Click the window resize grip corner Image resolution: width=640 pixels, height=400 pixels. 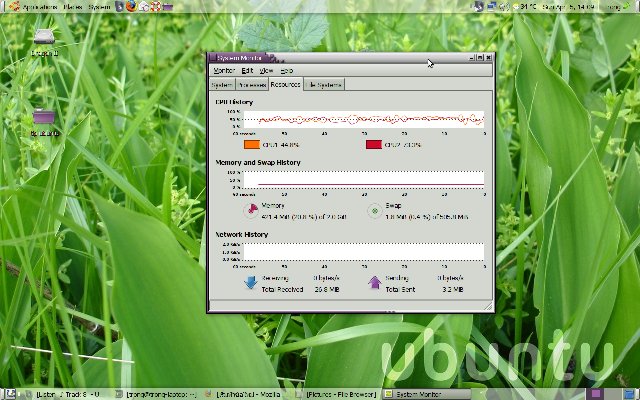[x=488, y=306]
